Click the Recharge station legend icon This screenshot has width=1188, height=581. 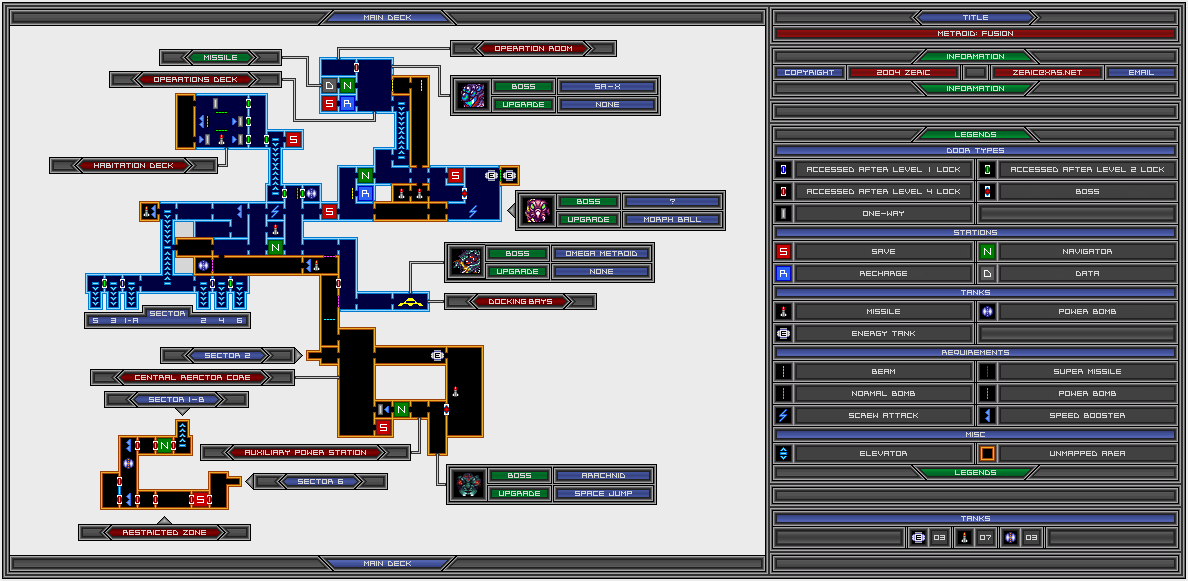coord(784,273)
